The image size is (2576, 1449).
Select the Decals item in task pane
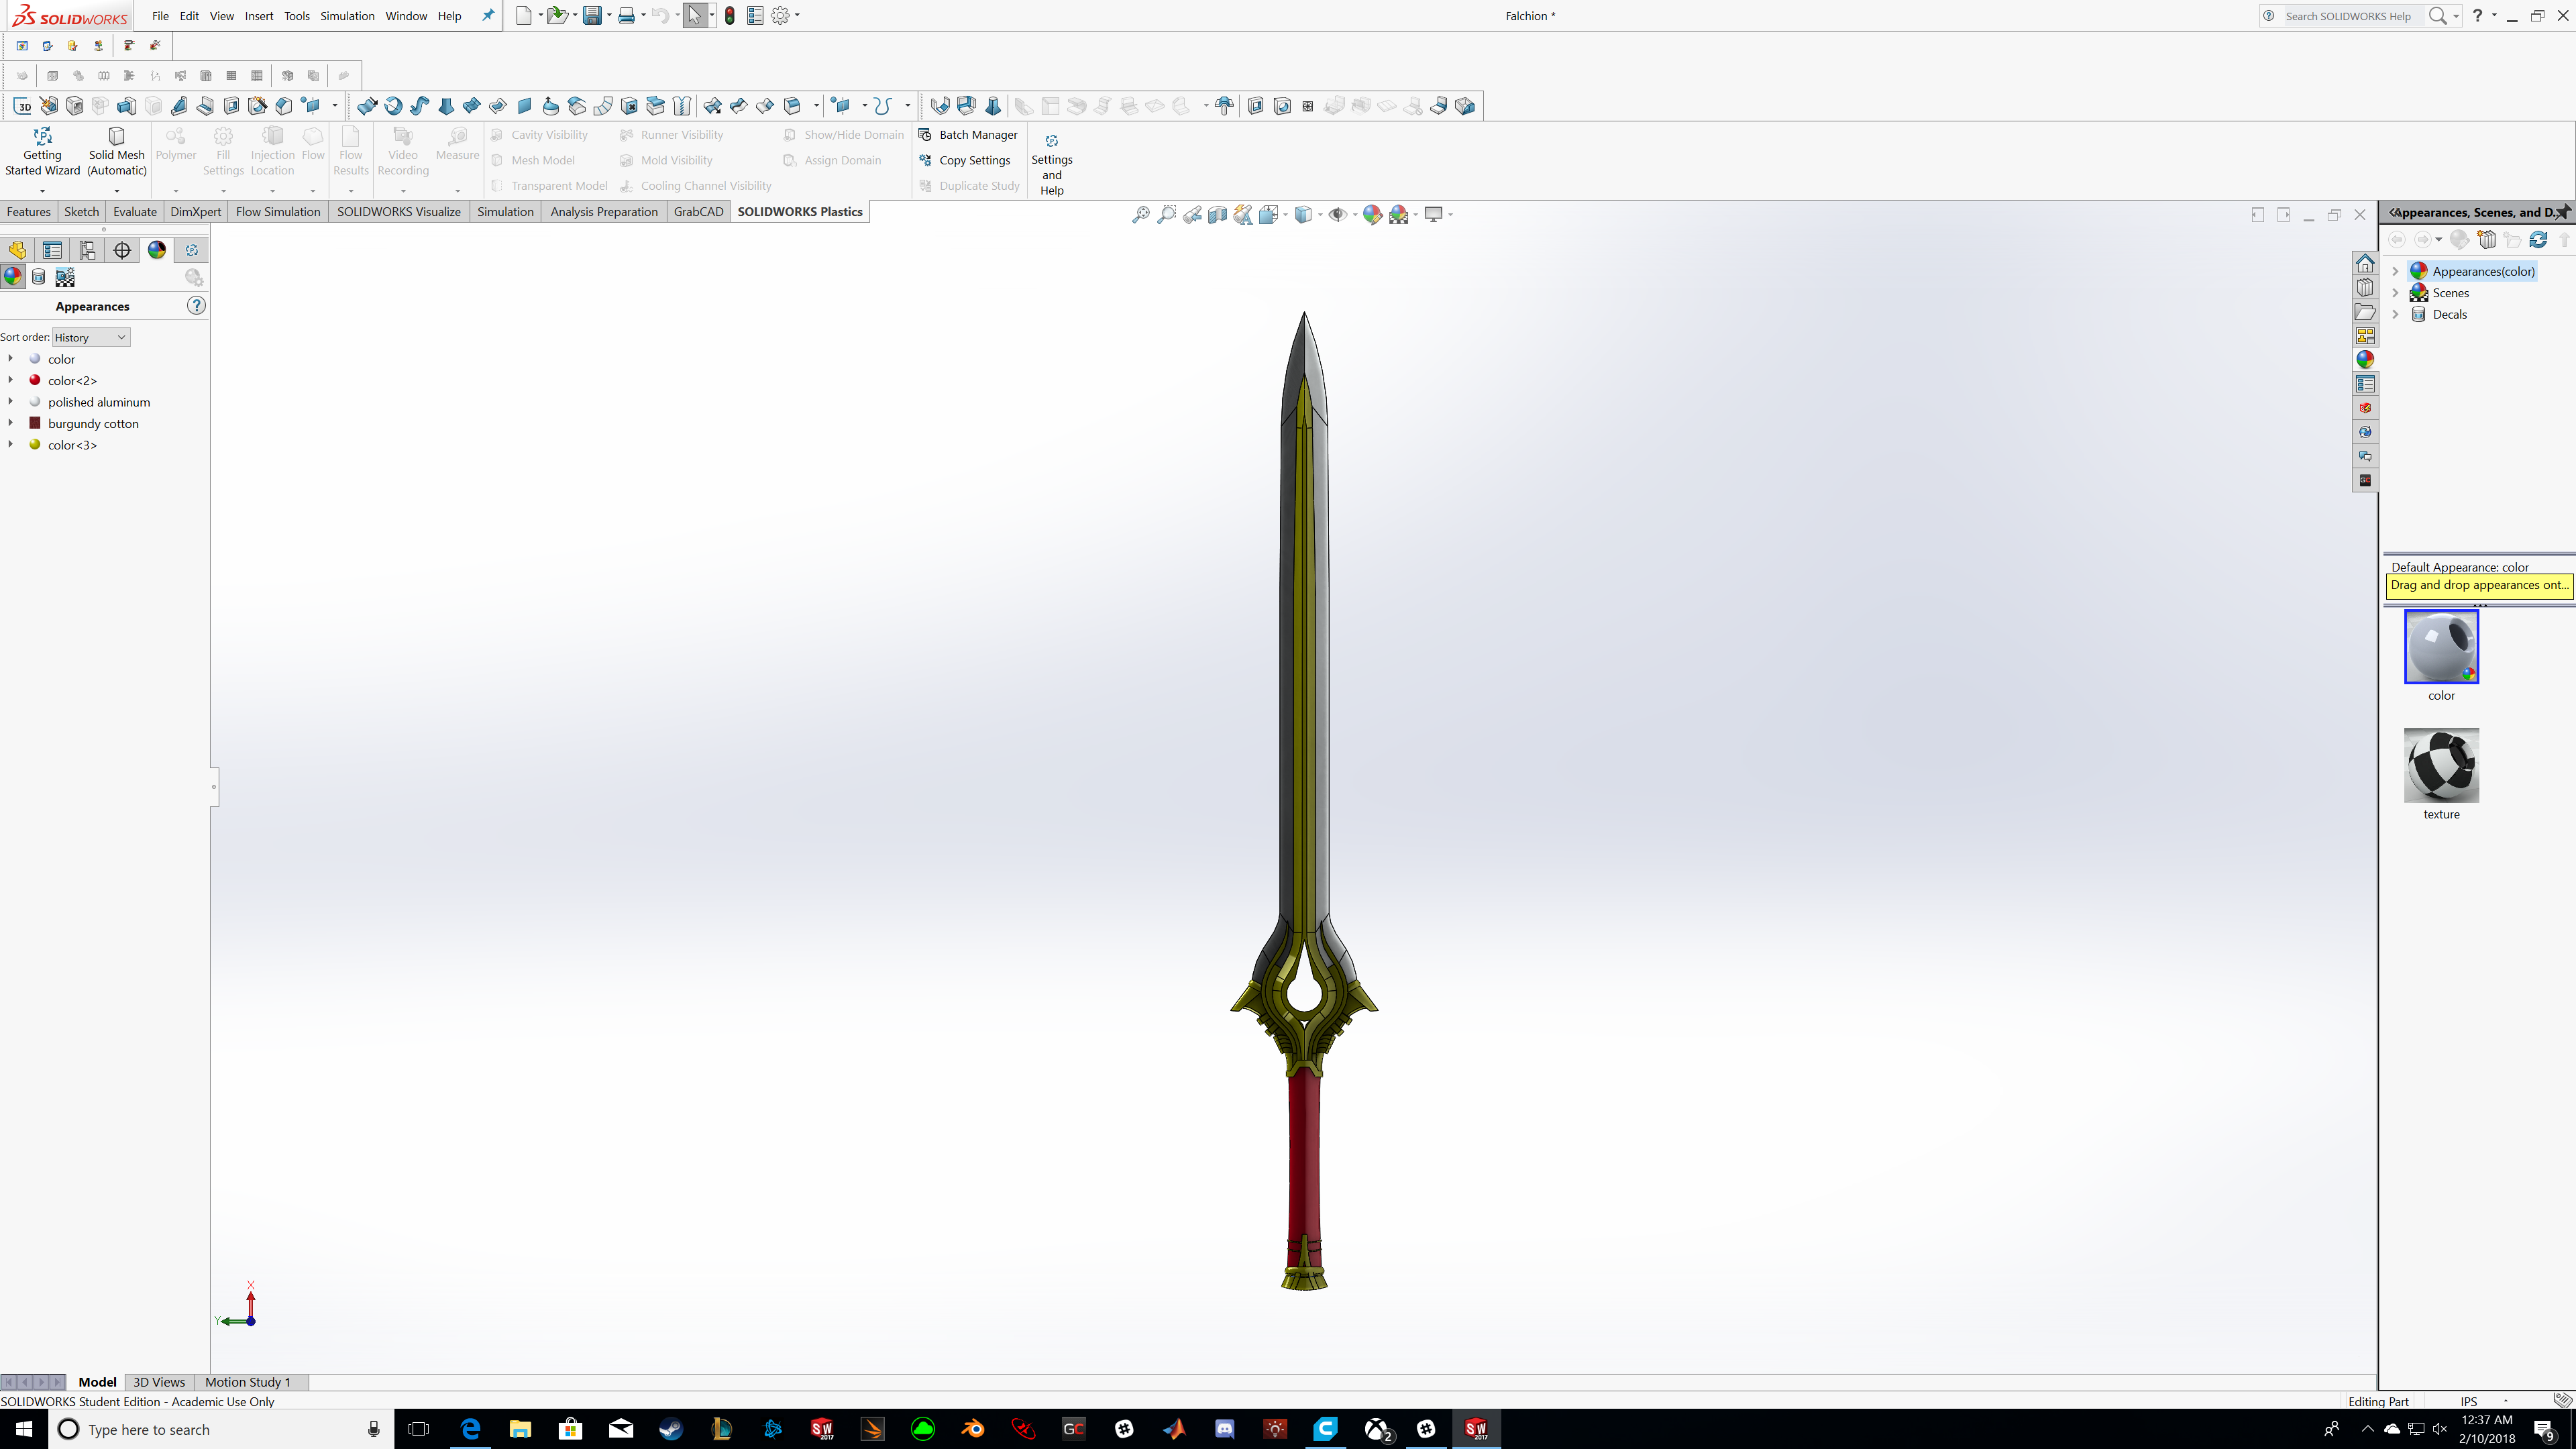2449,314
